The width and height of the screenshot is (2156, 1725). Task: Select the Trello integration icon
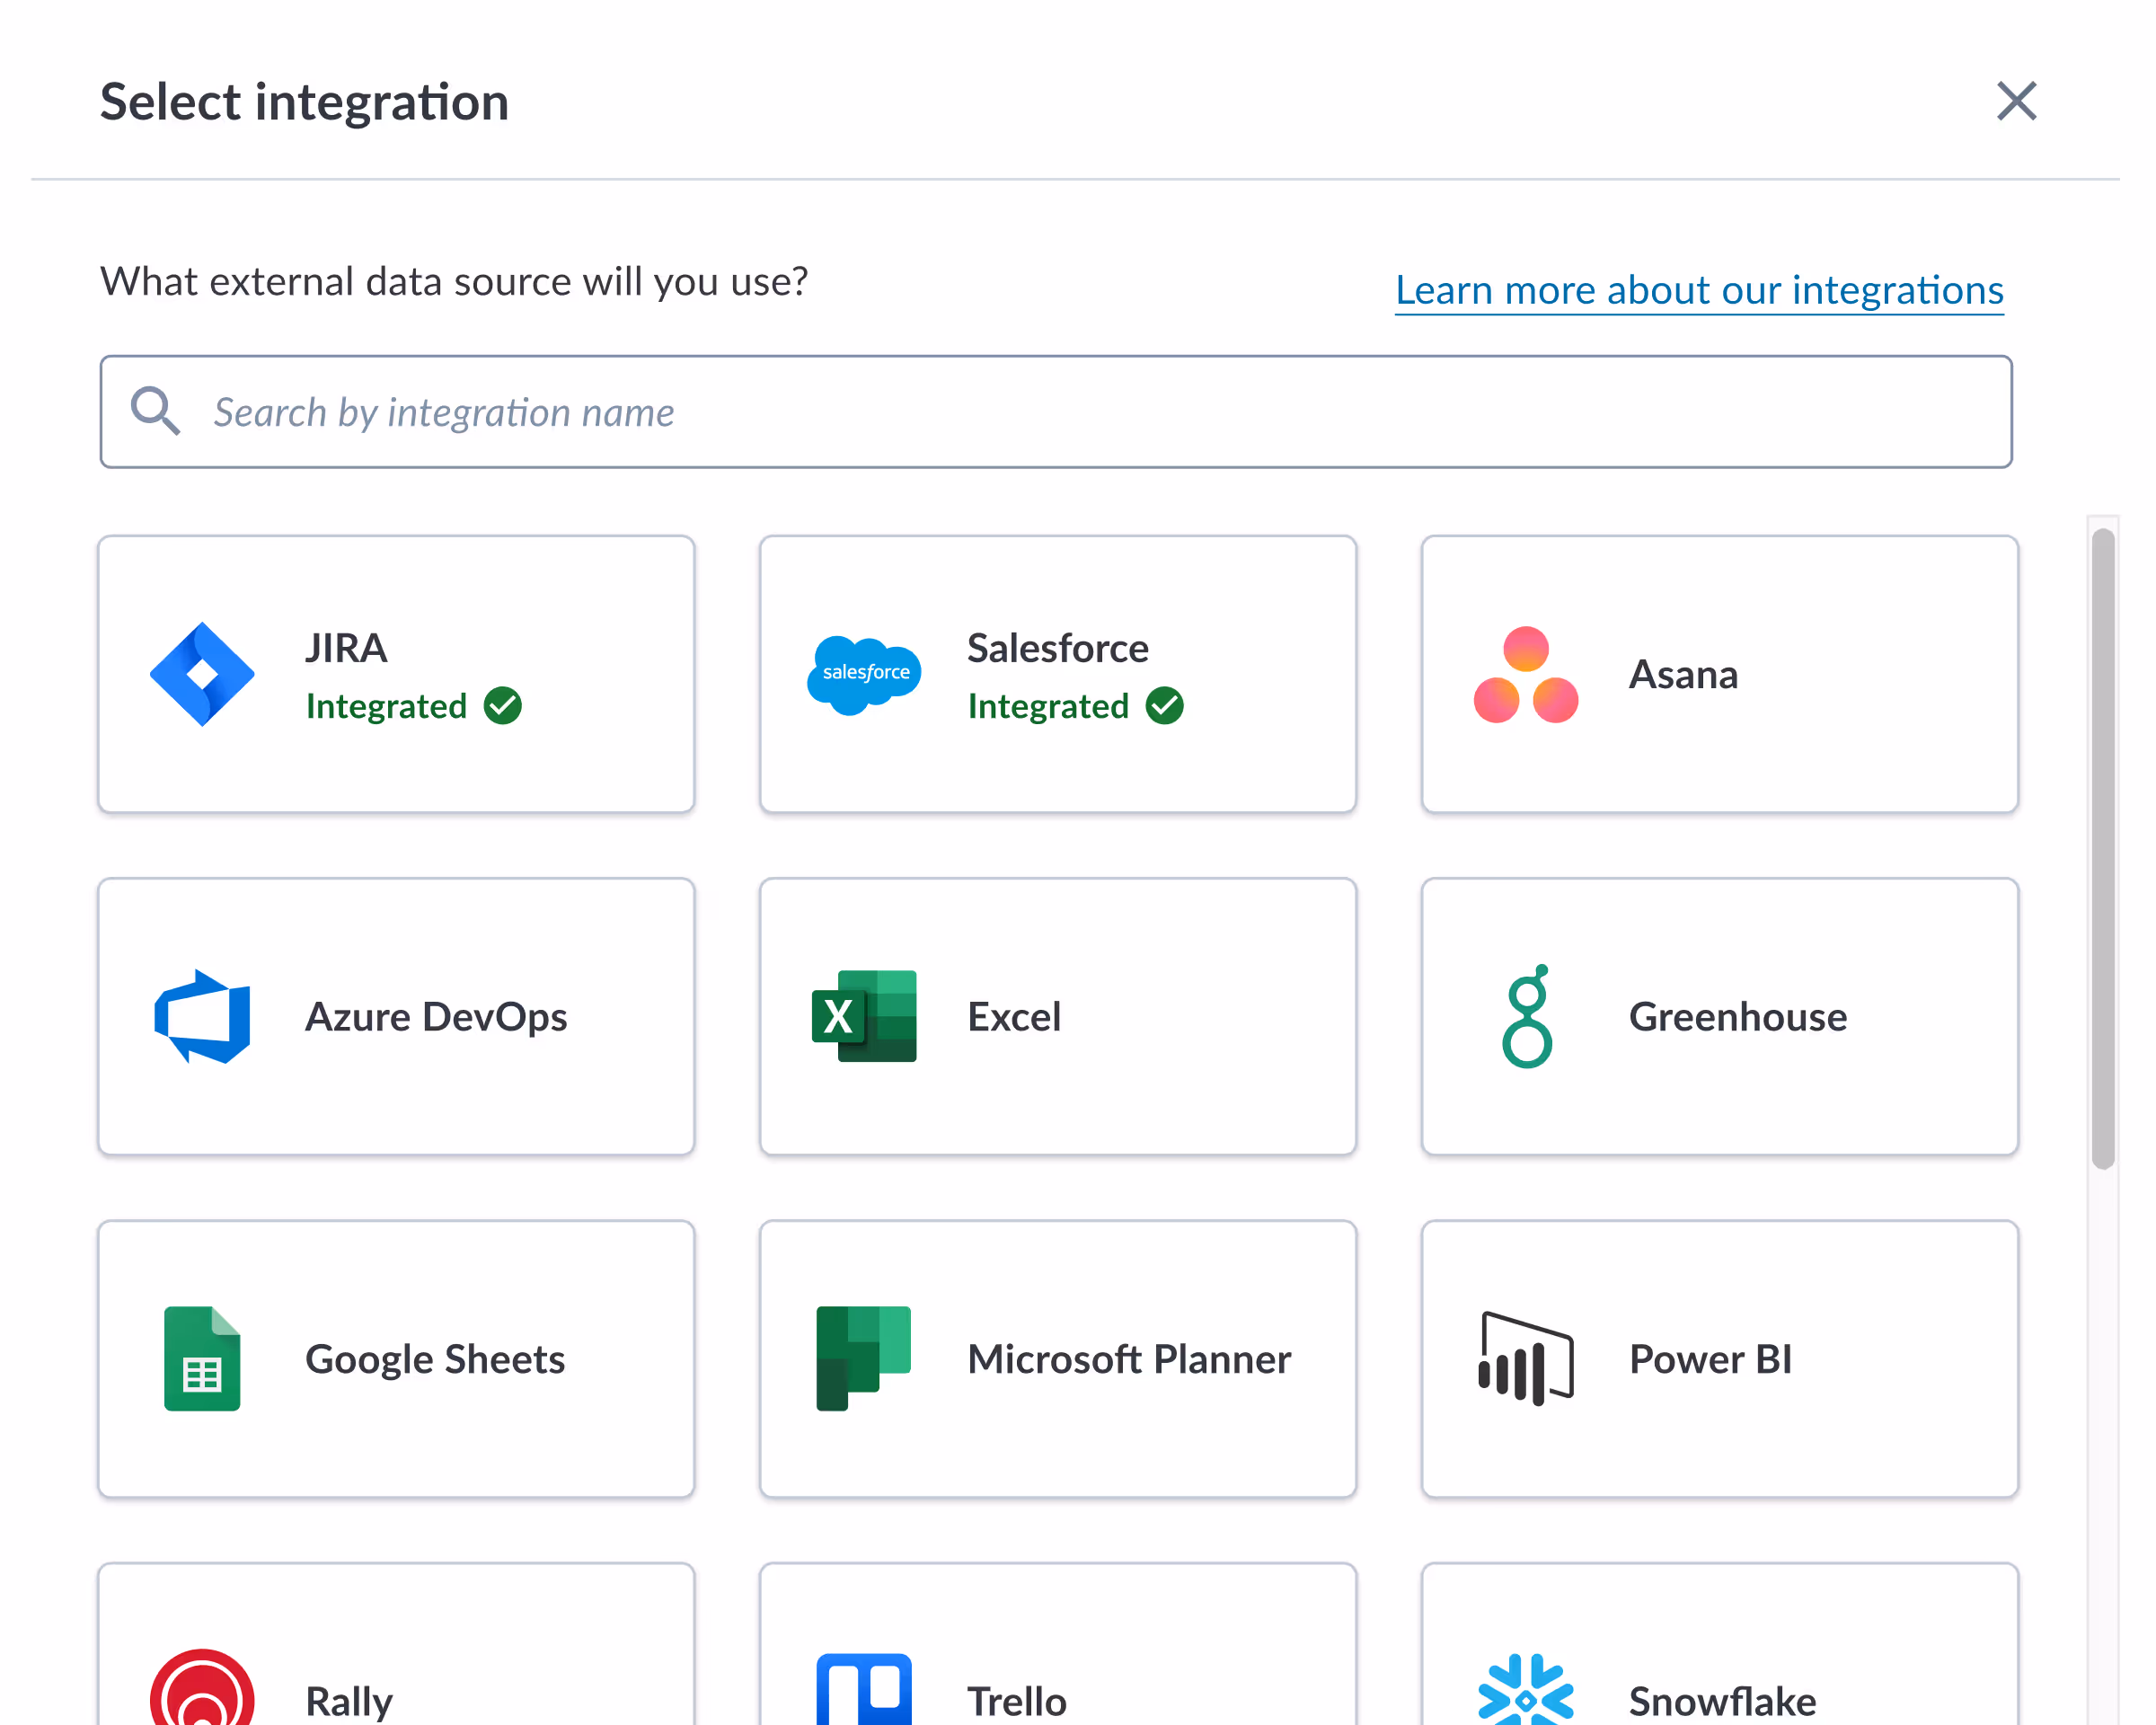point(864,1690)
